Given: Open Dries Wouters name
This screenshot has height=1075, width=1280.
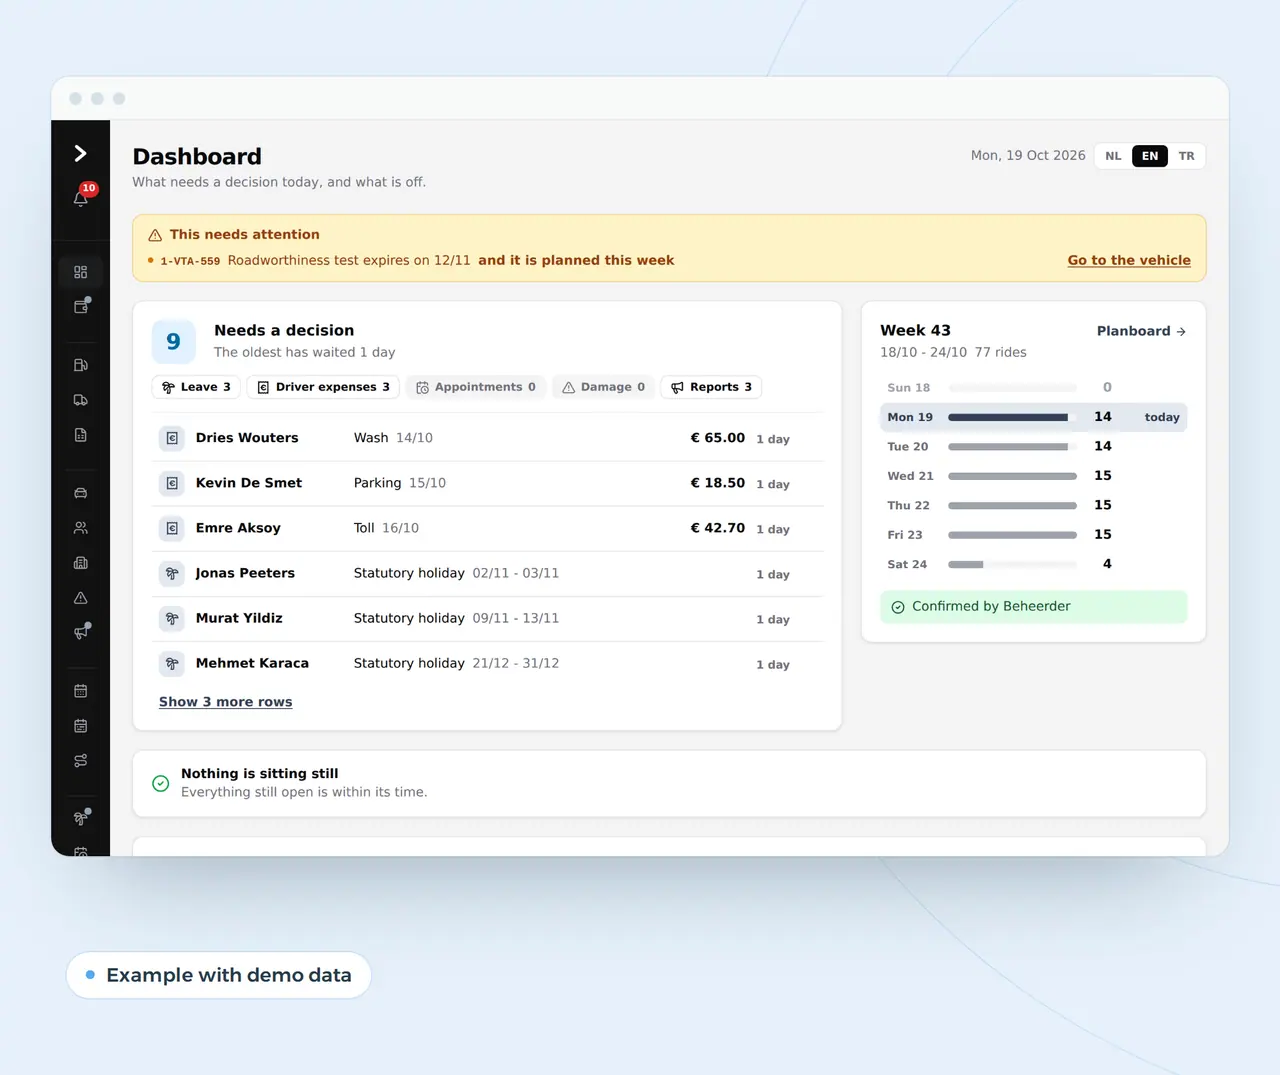Looking at the screenshot, I should pyautogui.click(x=247, y=438).
